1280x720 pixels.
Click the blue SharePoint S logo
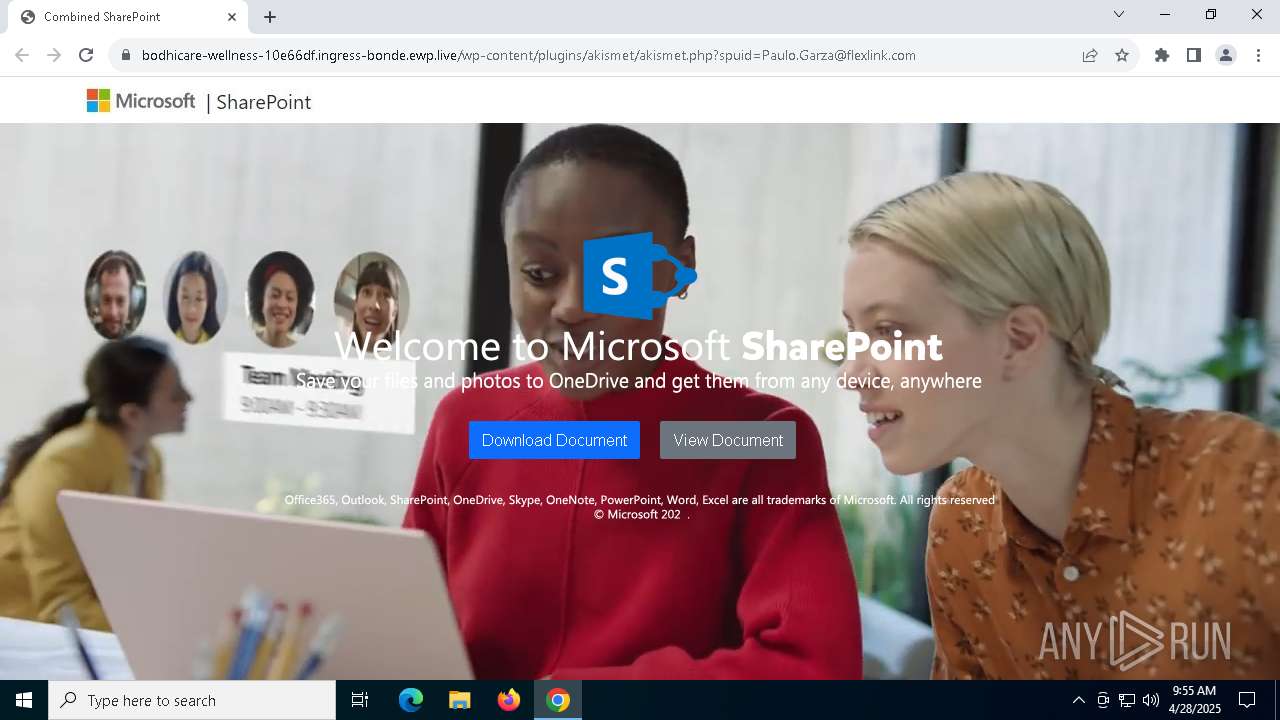(x=640, y=275)
